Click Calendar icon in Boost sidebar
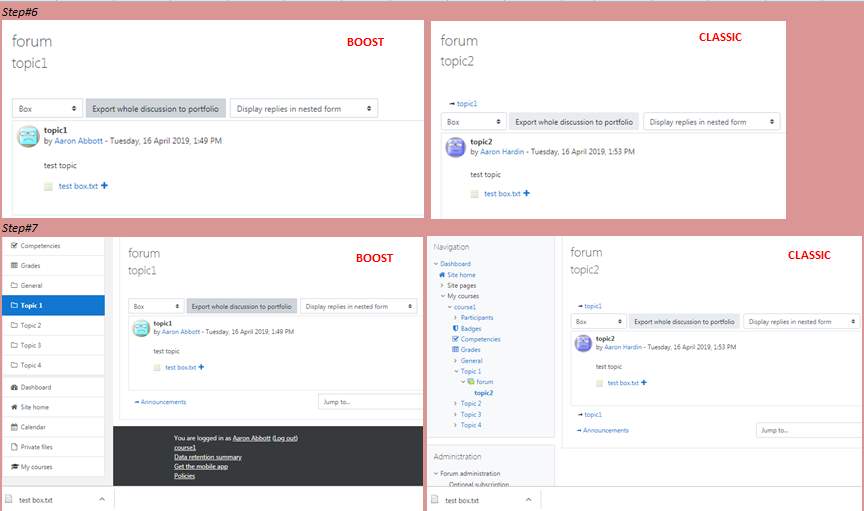864x511 pixels. tap(14, 427)
